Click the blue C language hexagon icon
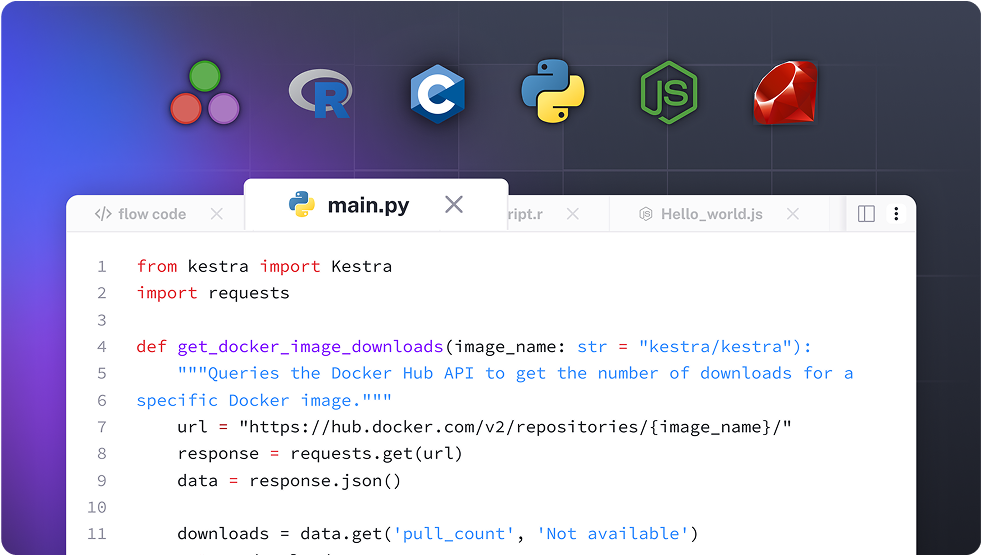Screen dimensions: 981x555 pos(437,94)
